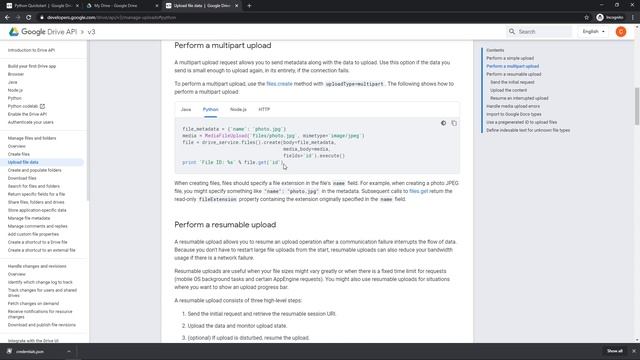Open Build your first Drive app in sidebar
The width and height of the screenshot is (640, 360).
[32, 66]
